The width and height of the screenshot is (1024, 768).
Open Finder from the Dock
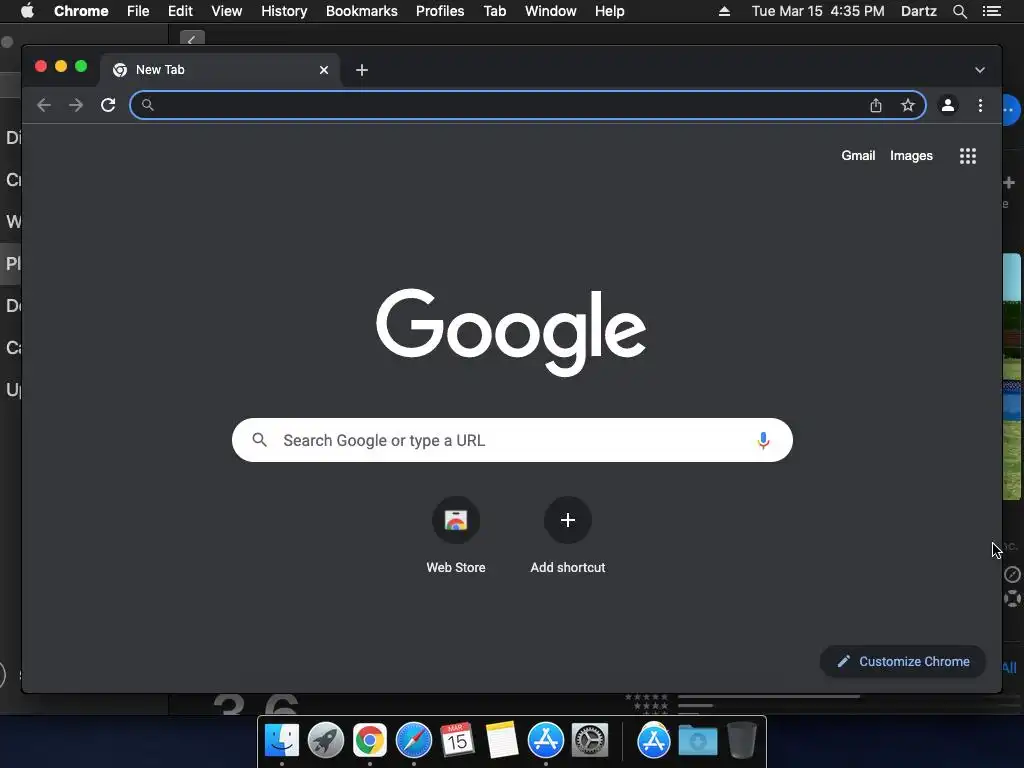point(282,741)
